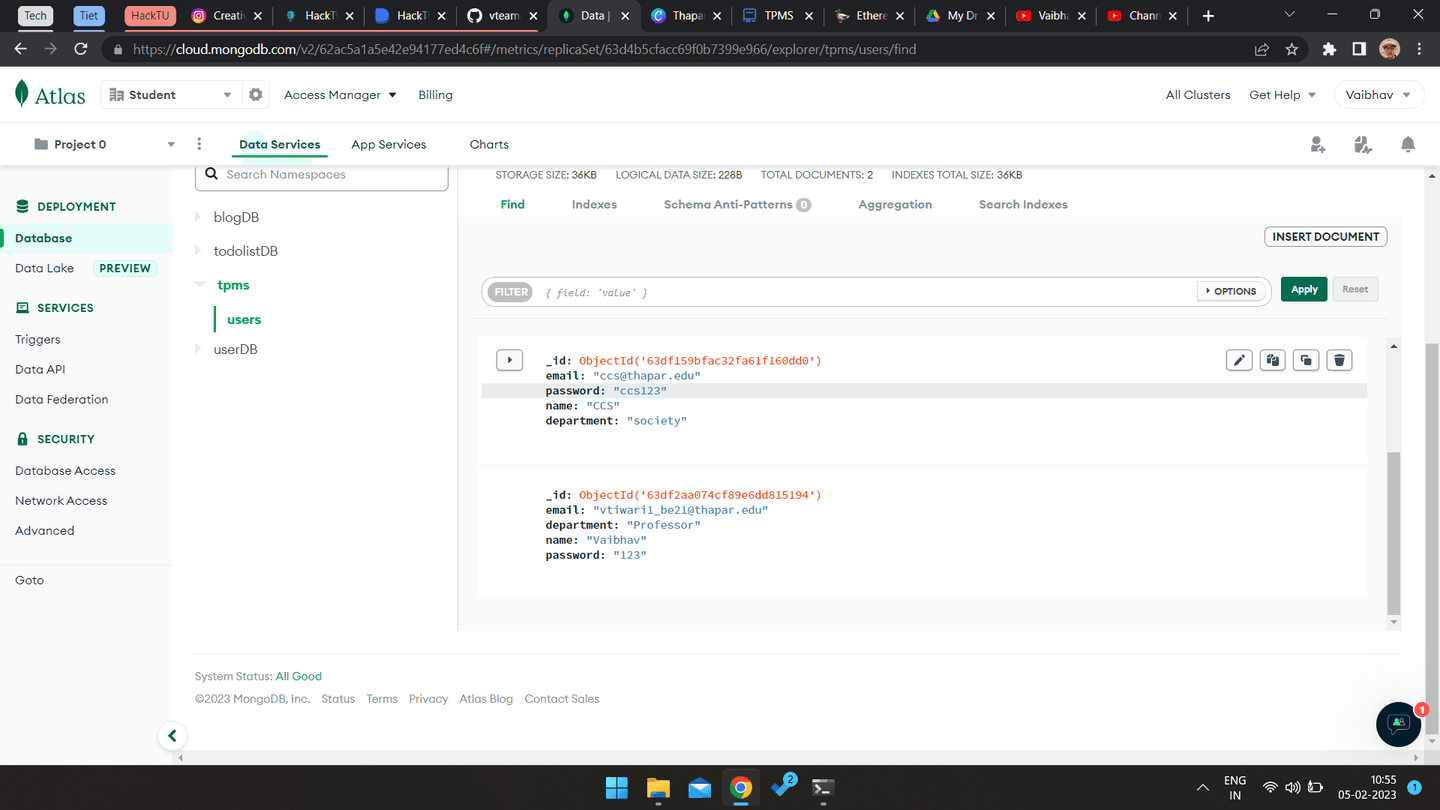Open Billing page

point(435,95)
